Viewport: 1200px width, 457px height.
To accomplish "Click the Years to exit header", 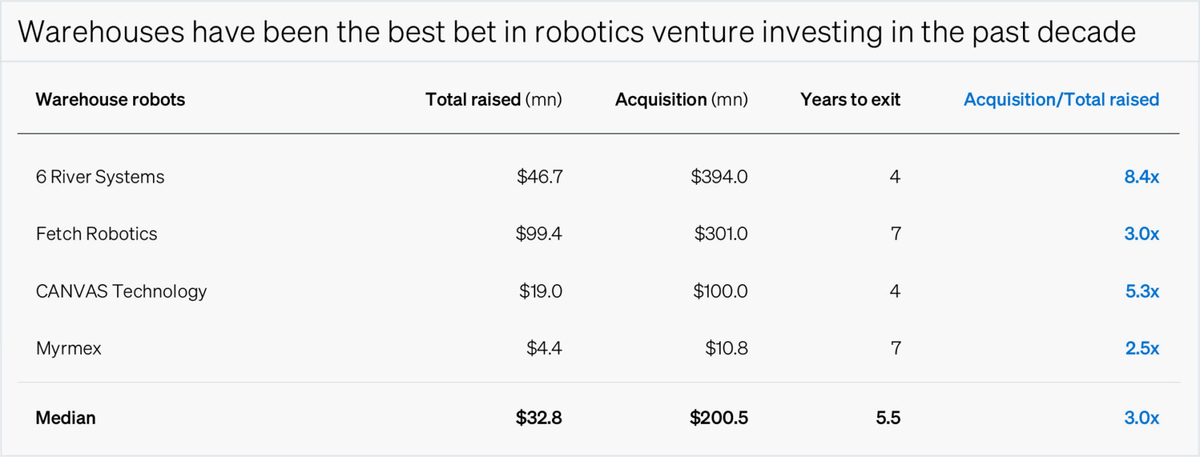I will point(850,100).
